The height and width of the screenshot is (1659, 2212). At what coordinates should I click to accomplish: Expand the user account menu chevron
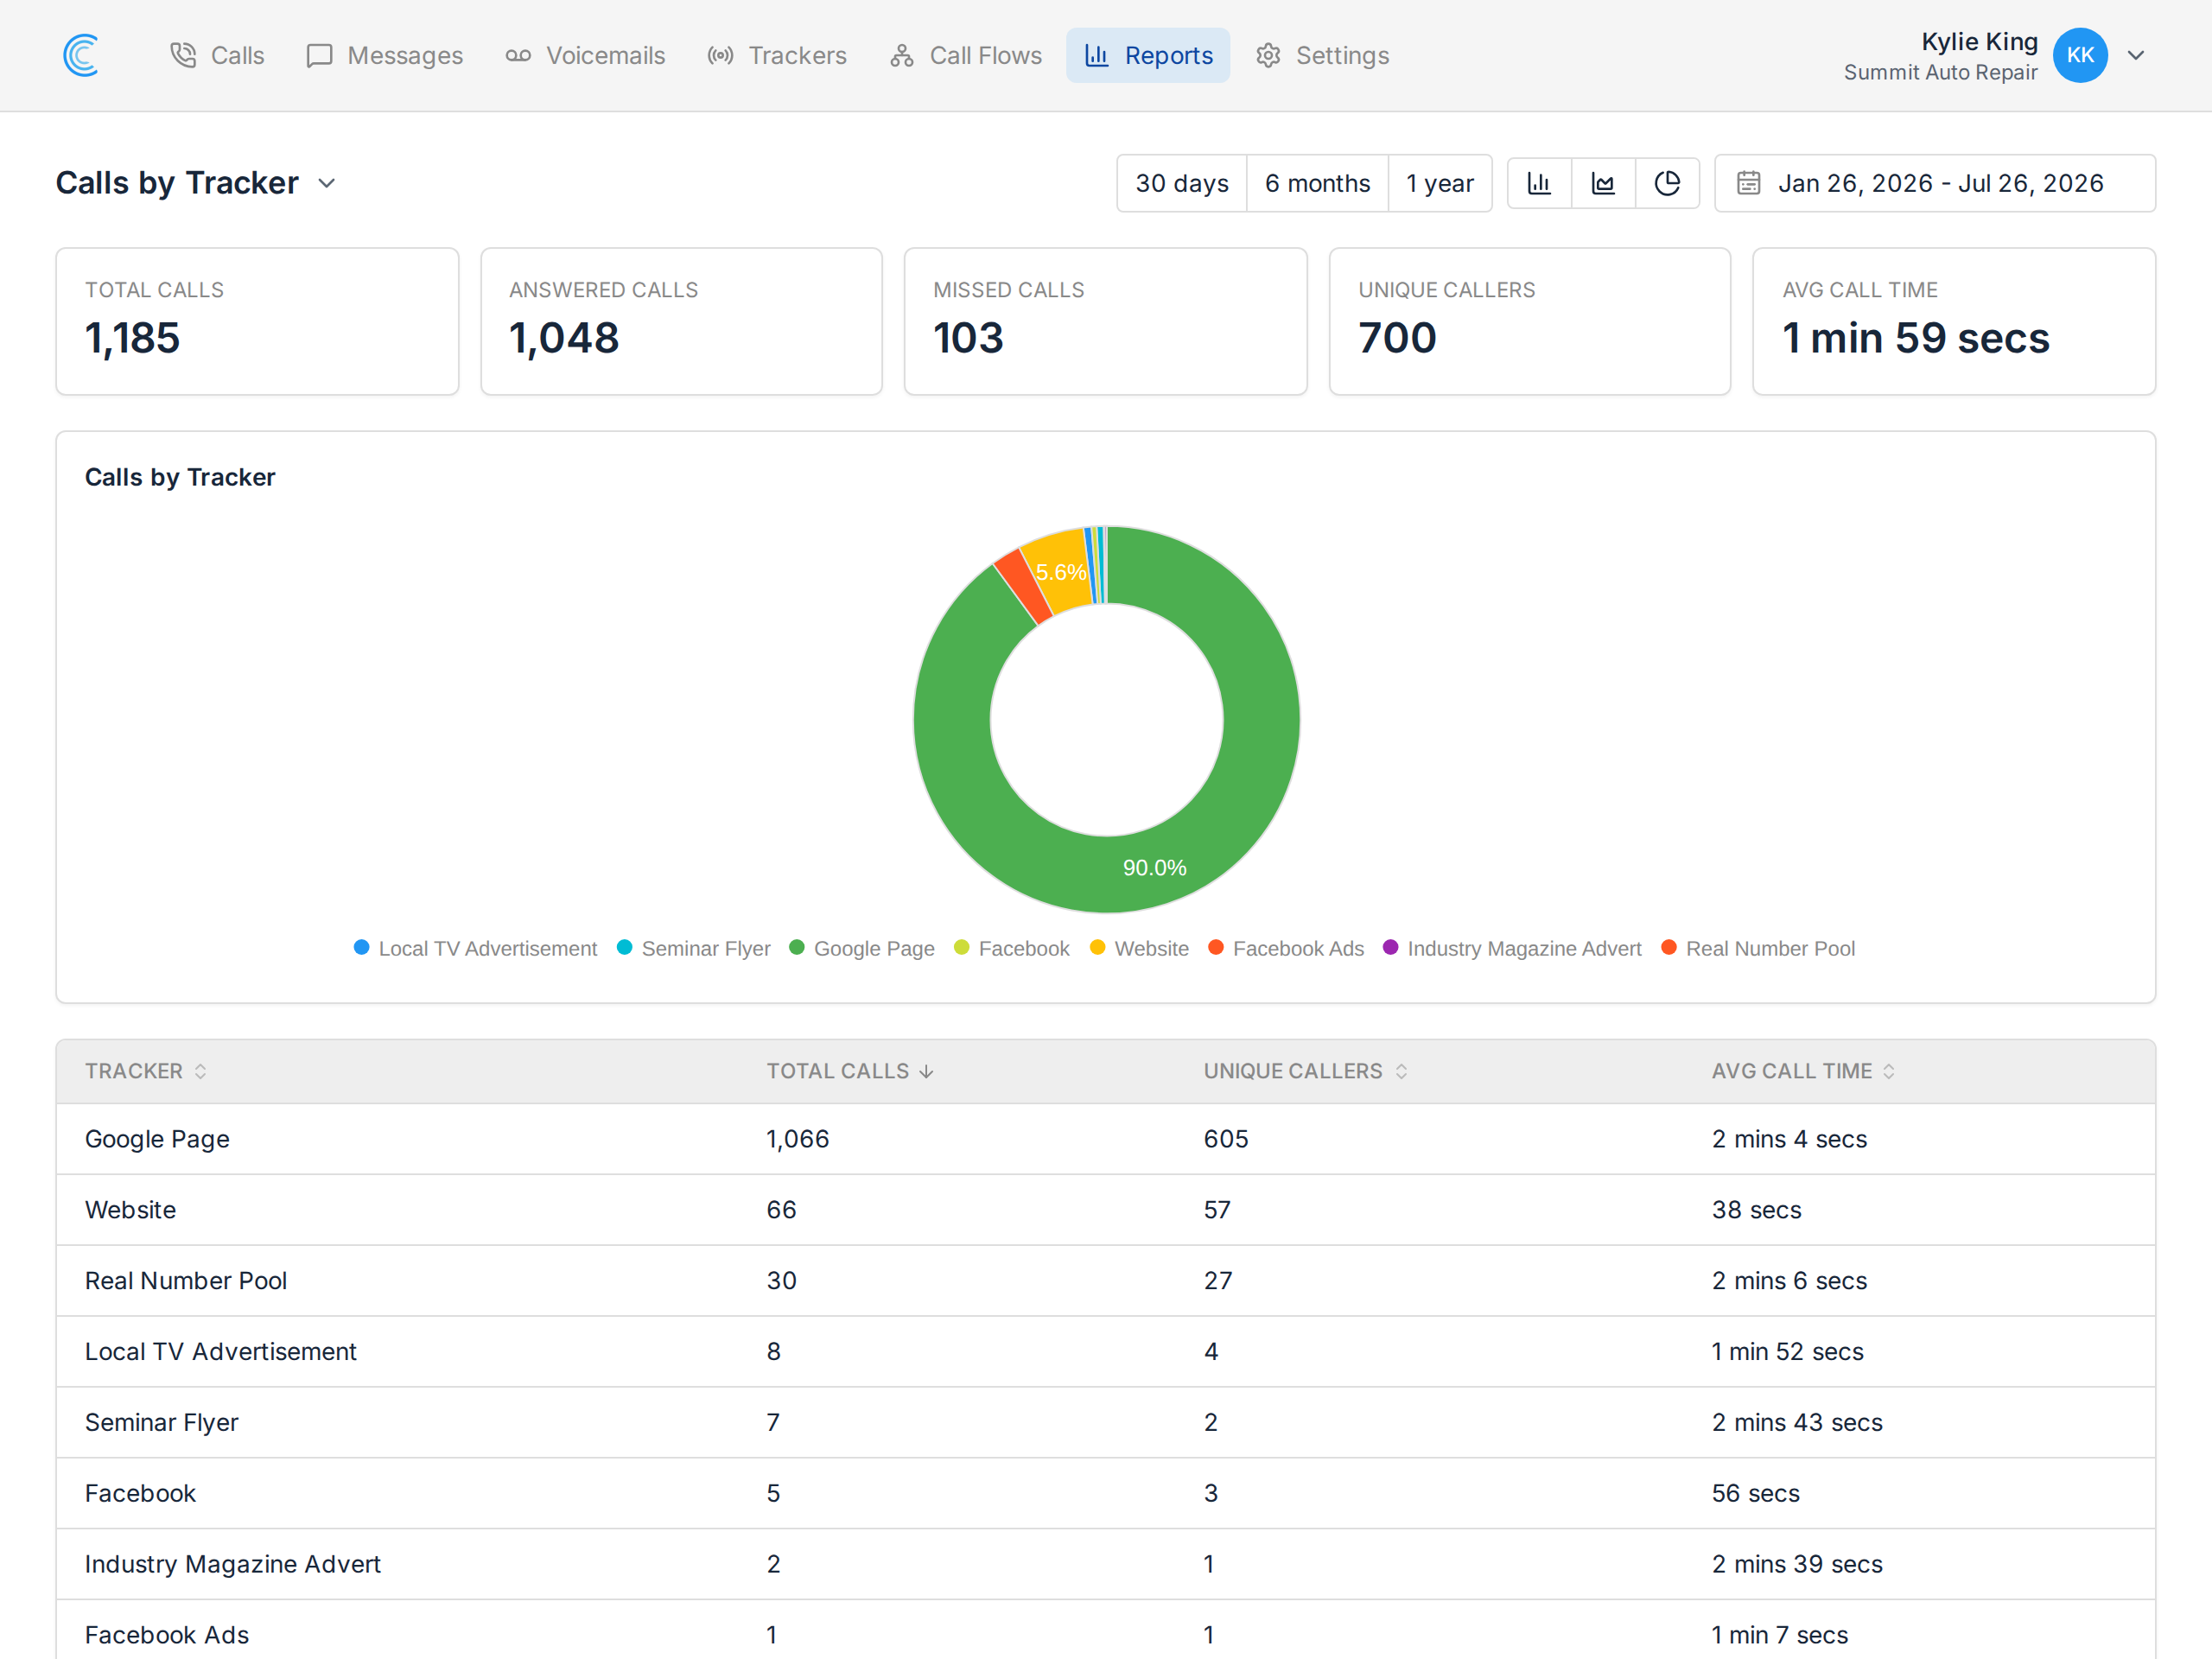[x=2136, y=55]
